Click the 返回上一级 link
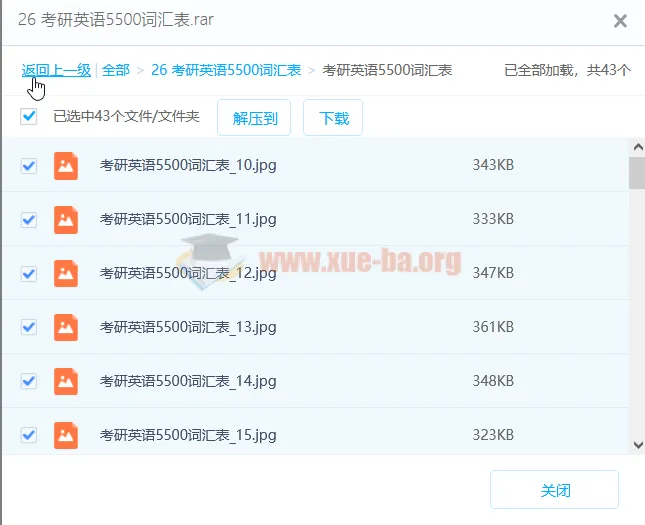The height and width of the screenshot is (525, 645). (56, 70)
